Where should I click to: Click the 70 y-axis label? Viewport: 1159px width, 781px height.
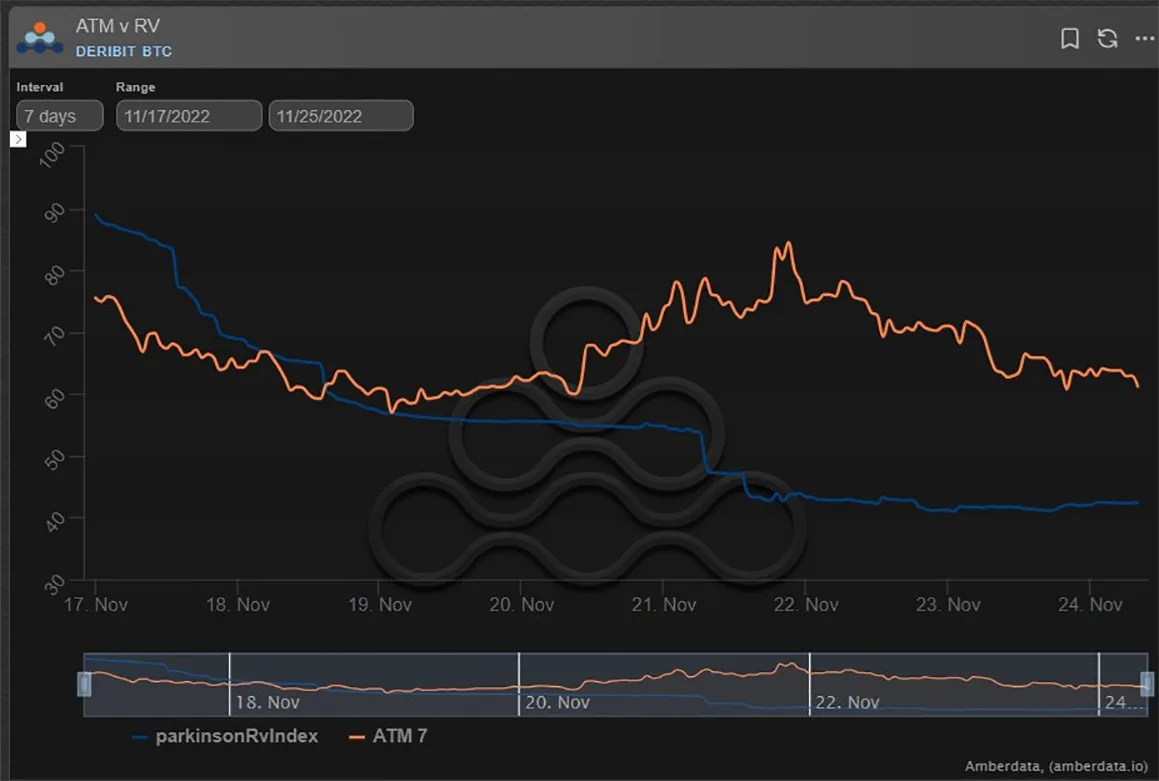(x=55, y=336)
